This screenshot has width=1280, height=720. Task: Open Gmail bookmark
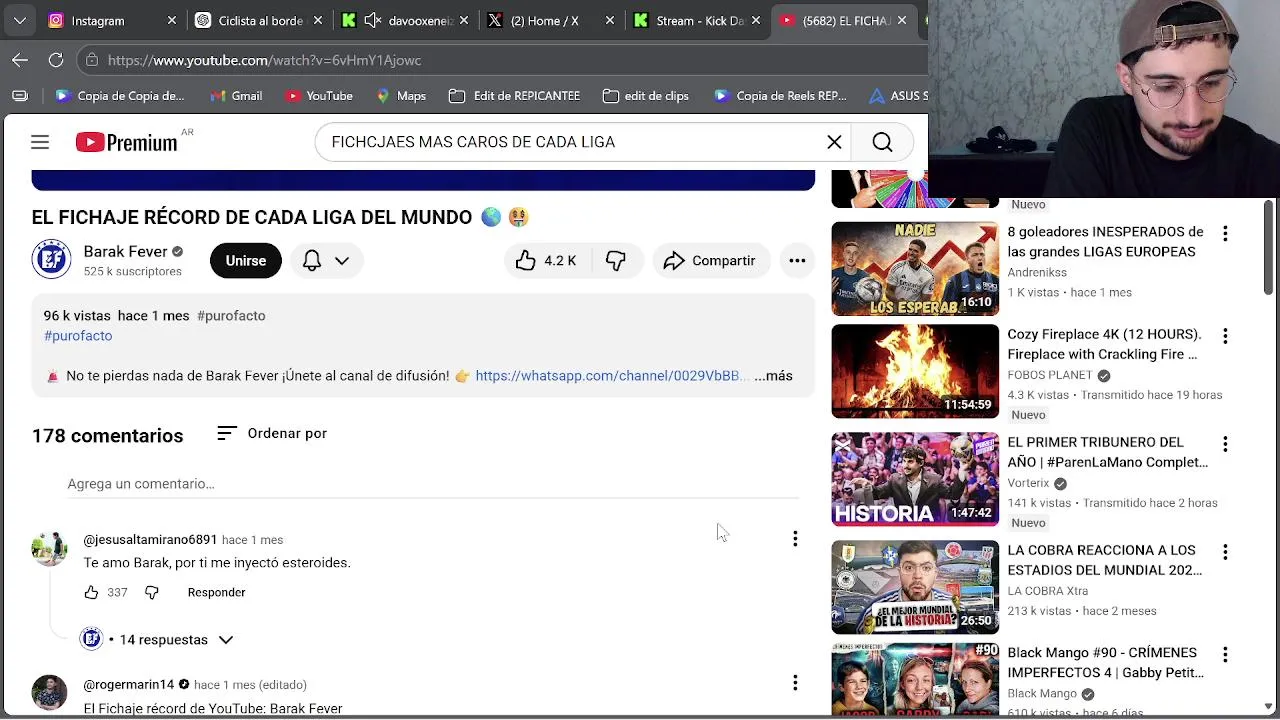point(236,96)
